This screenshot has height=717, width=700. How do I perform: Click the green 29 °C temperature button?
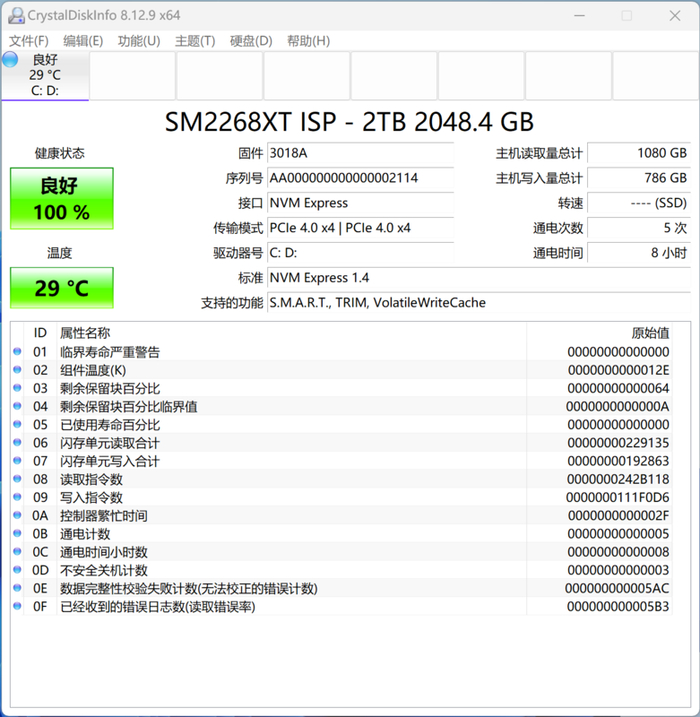click(62, 288)
